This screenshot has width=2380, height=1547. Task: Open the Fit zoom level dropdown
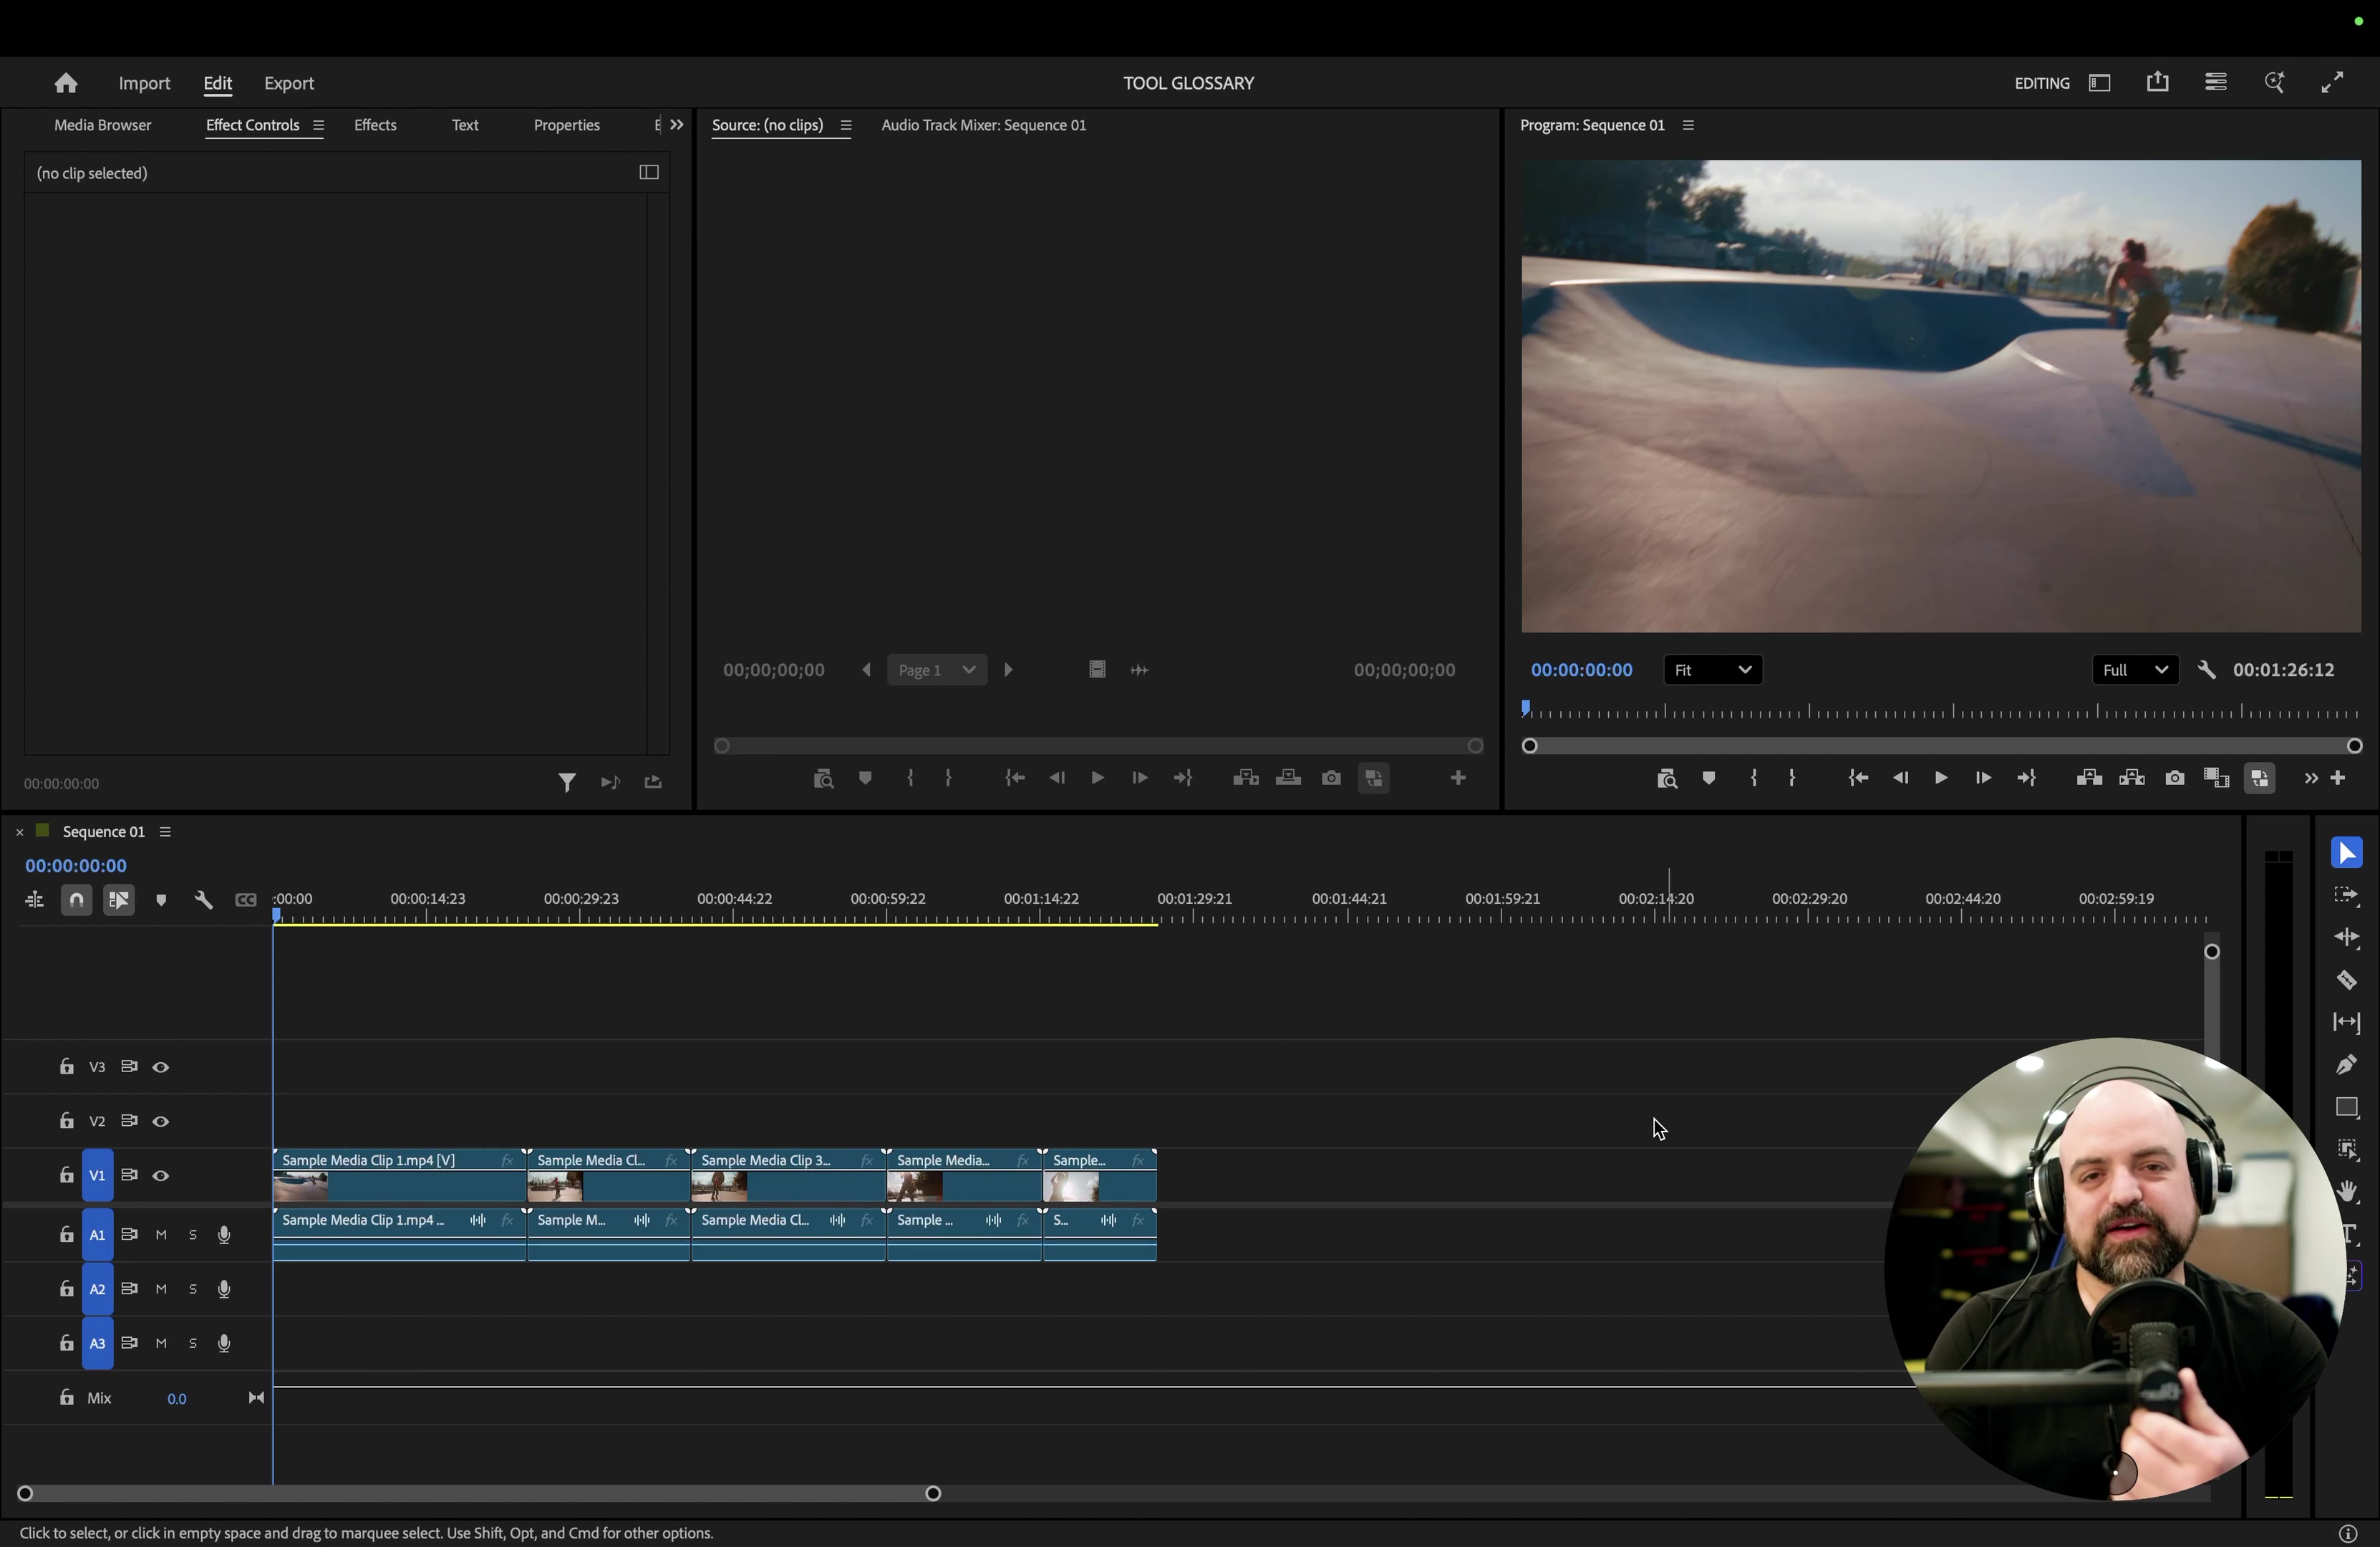point(1713,671)
